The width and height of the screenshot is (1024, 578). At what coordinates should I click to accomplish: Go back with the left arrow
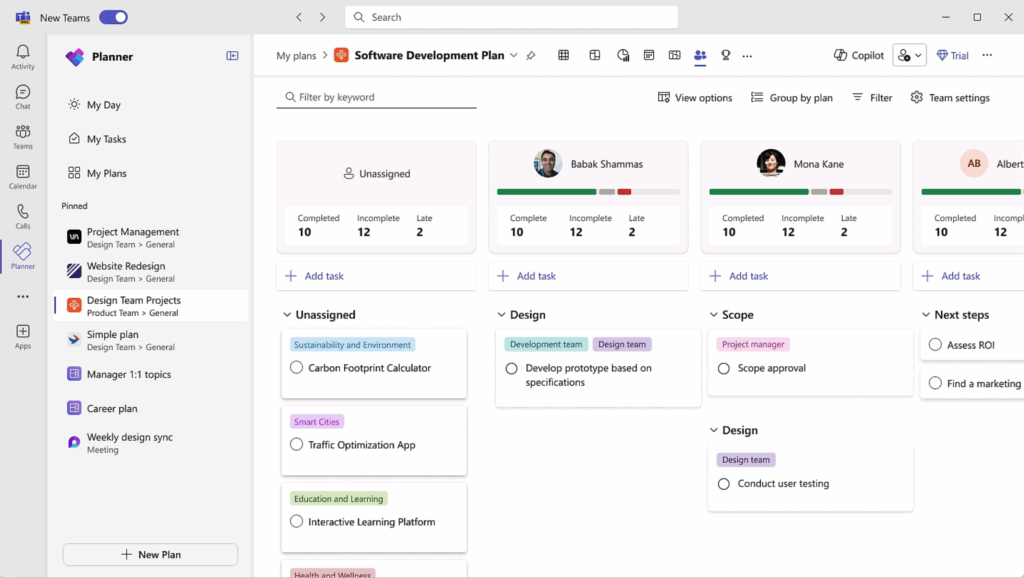point(299,18)
